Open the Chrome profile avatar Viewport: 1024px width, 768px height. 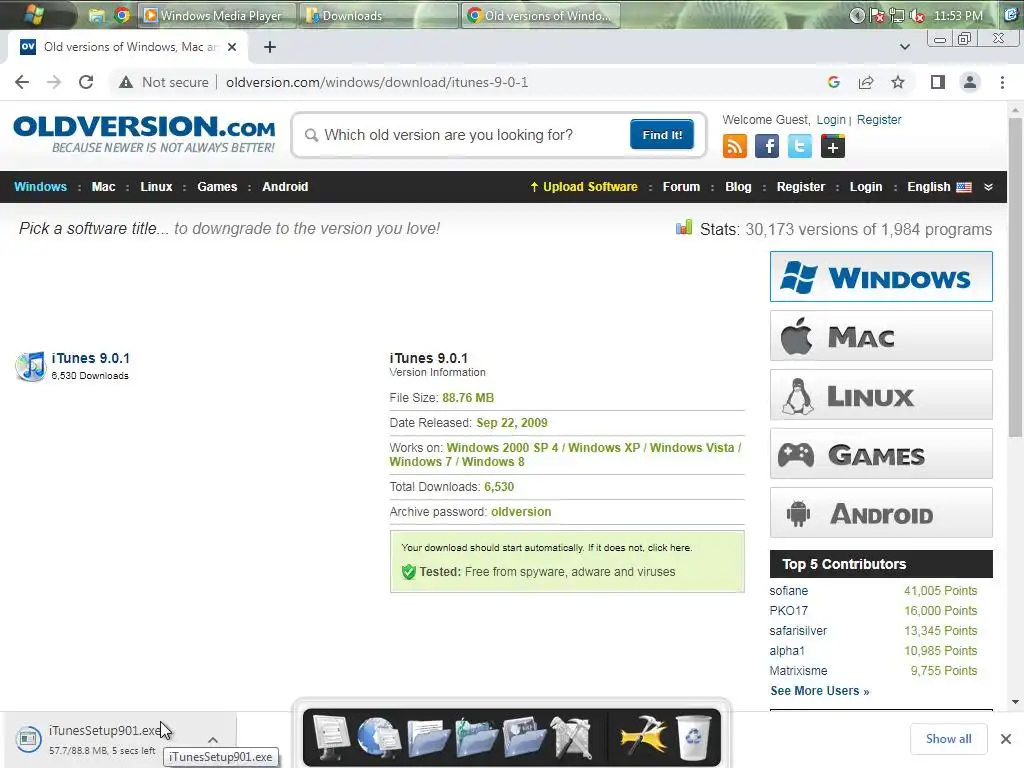click(x=970, y=82)
